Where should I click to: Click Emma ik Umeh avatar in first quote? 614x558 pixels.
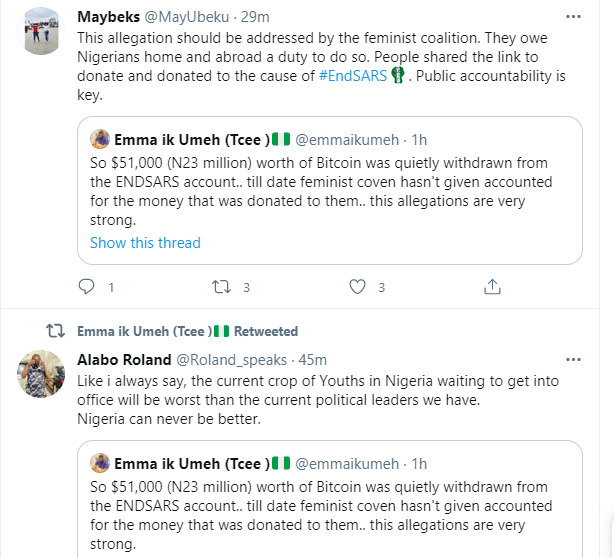pos(100,138)
